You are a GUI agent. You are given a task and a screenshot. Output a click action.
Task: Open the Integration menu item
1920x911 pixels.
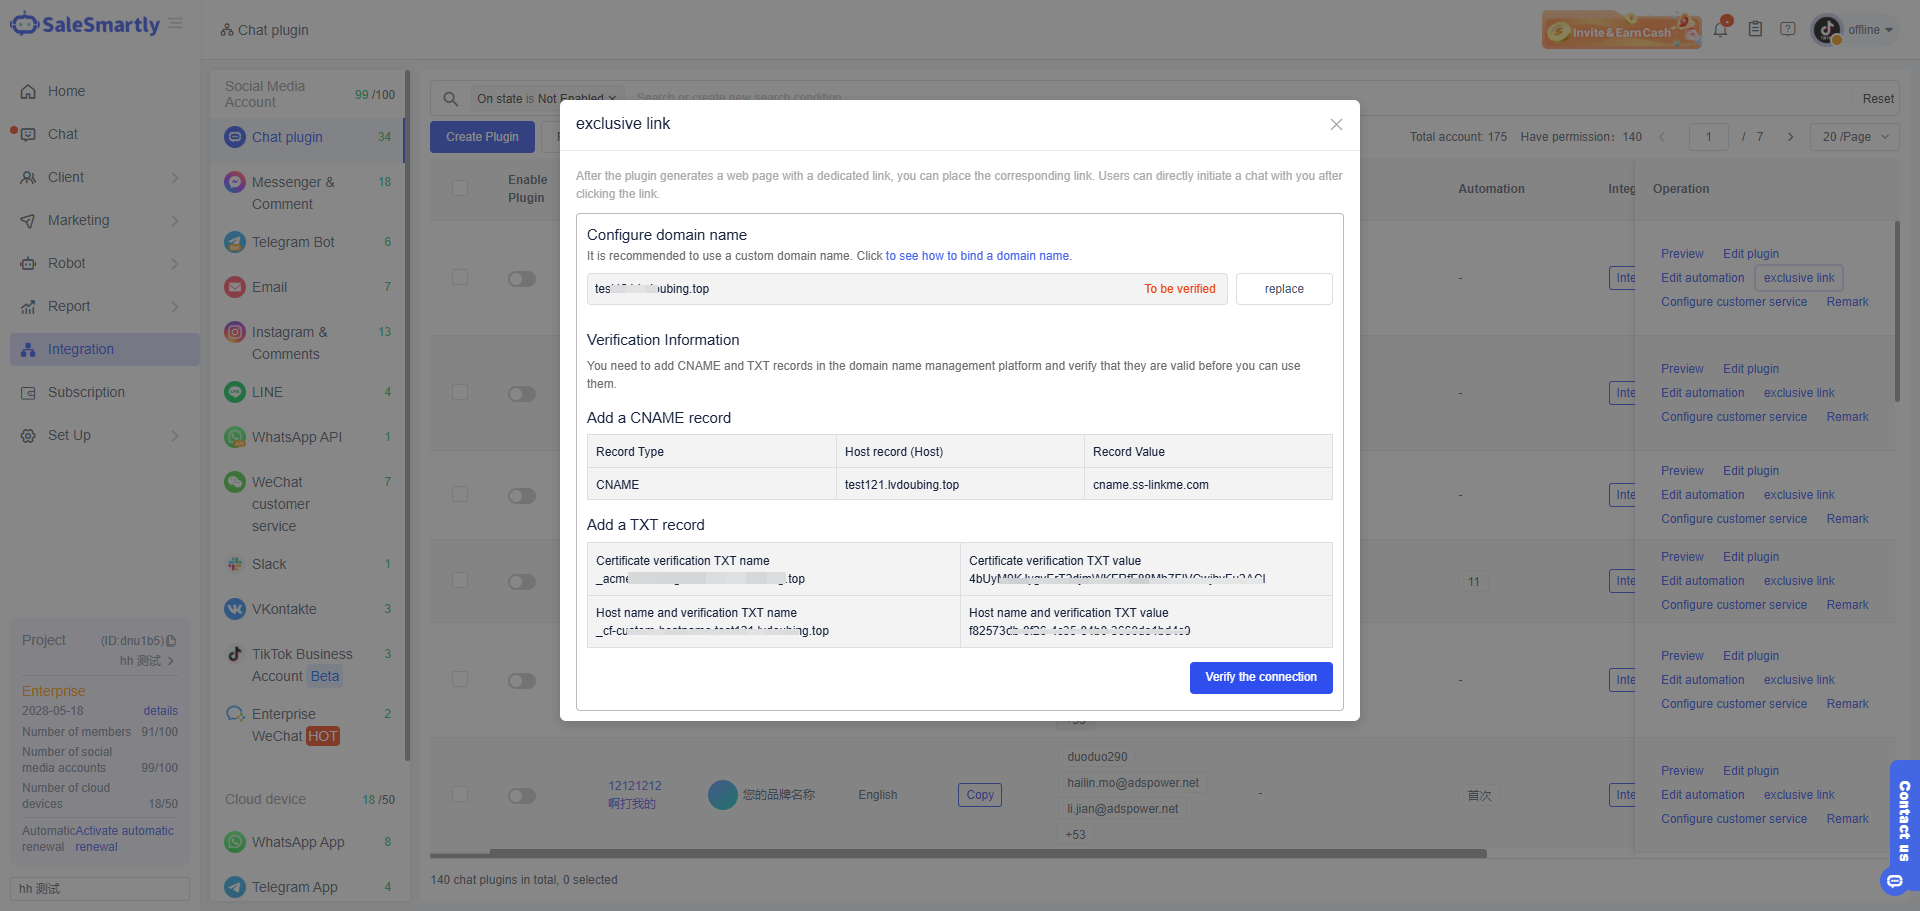click(x=105, y=349)
